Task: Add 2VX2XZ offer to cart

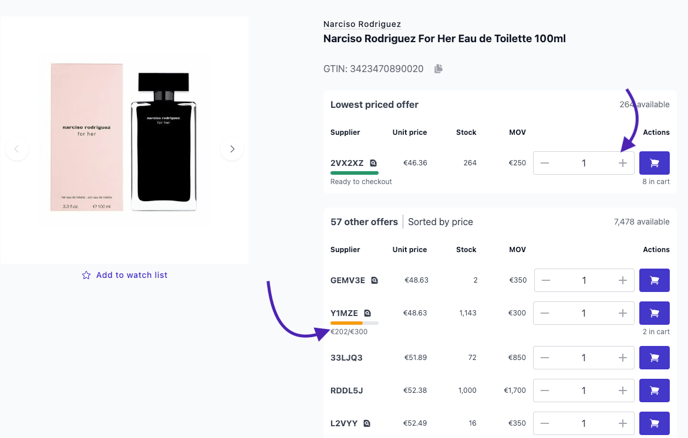Action: [654, 163]
